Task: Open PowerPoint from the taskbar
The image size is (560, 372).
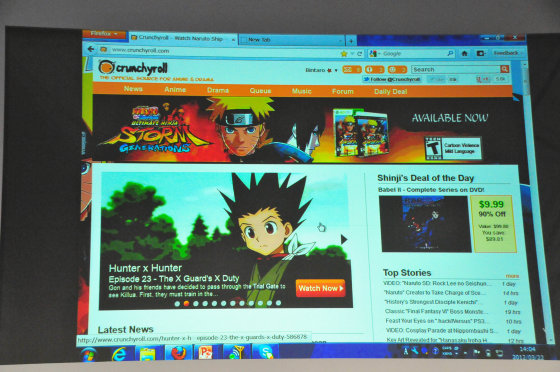Action: 206,353
